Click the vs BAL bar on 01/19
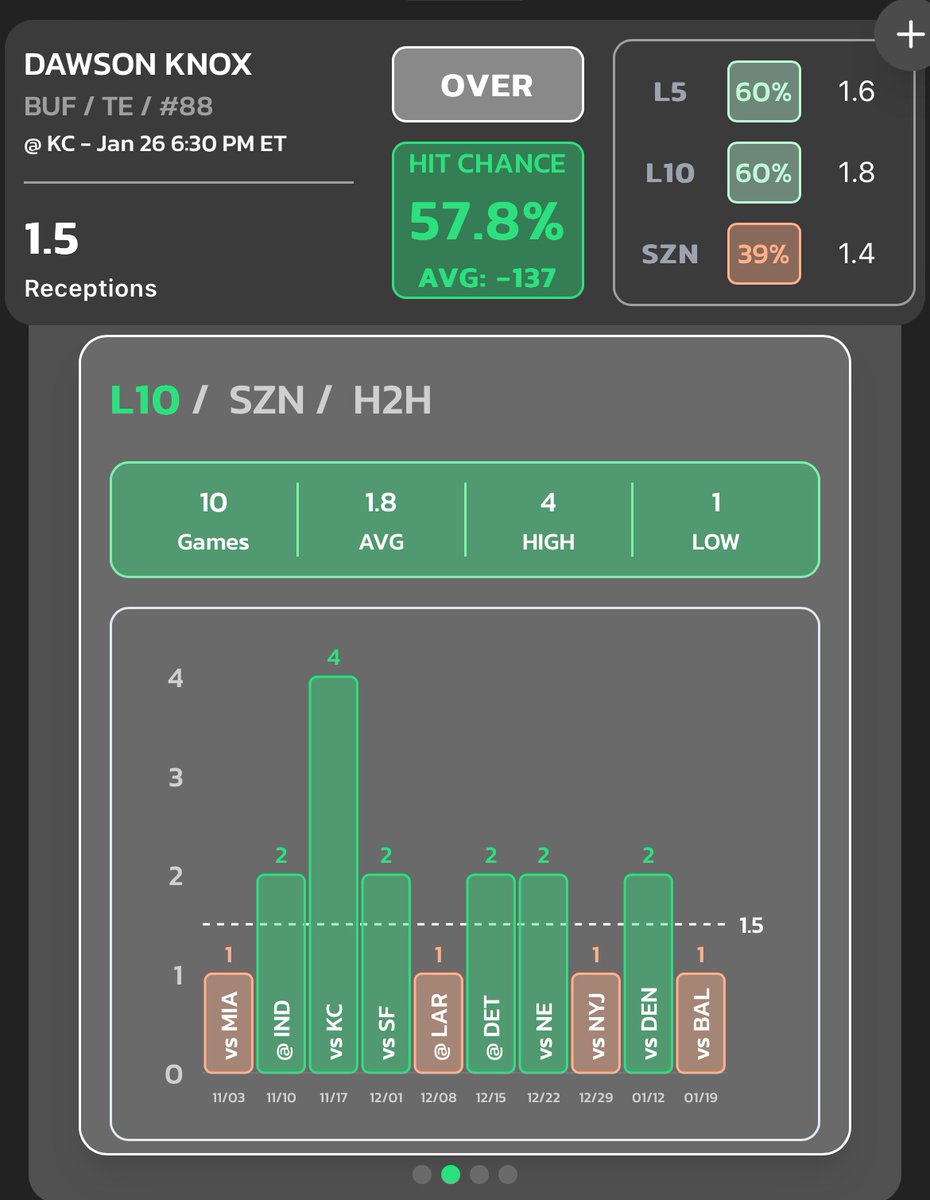Screen dimensions: 930x1200 click(701, 1024)
